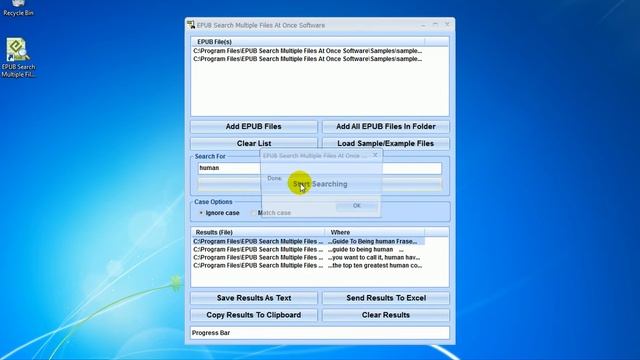
Task: Select result row 'guide to being human'
Action: [x=308, y=249]
